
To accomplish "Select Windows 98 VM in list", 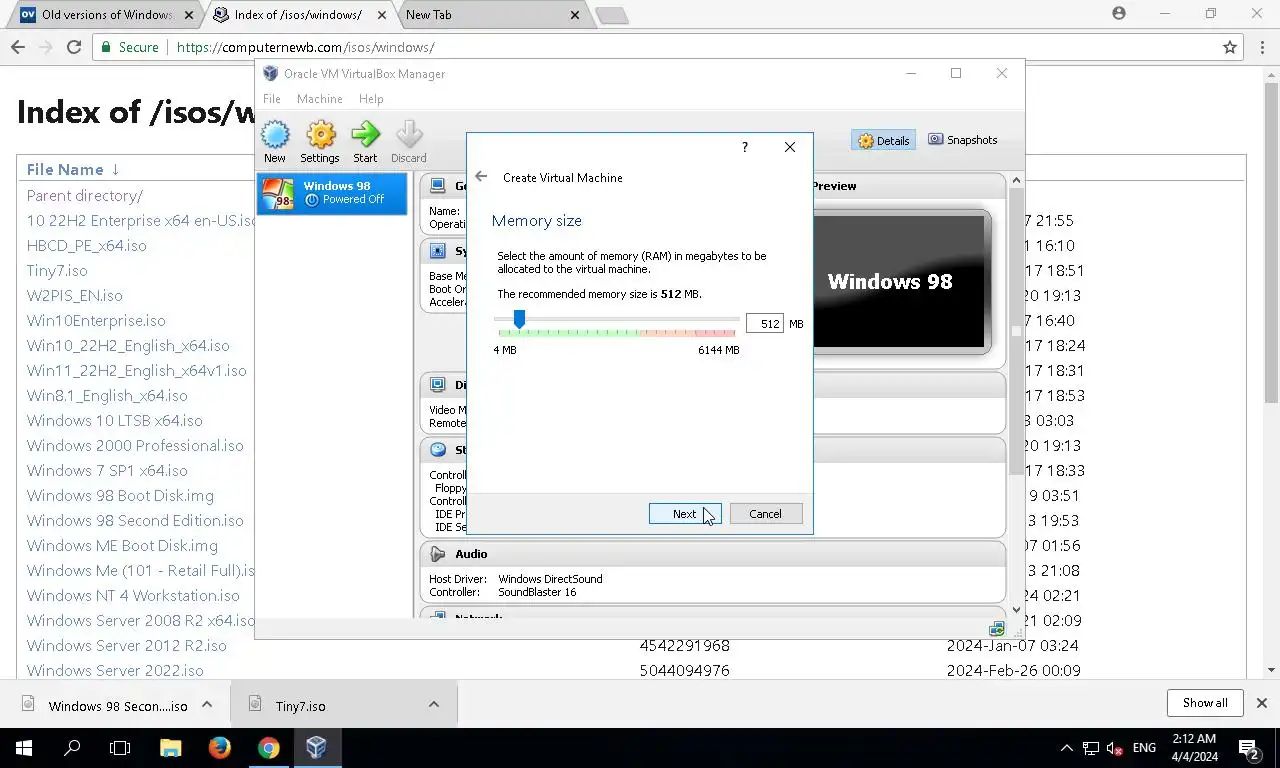I will tap(332, 193).
